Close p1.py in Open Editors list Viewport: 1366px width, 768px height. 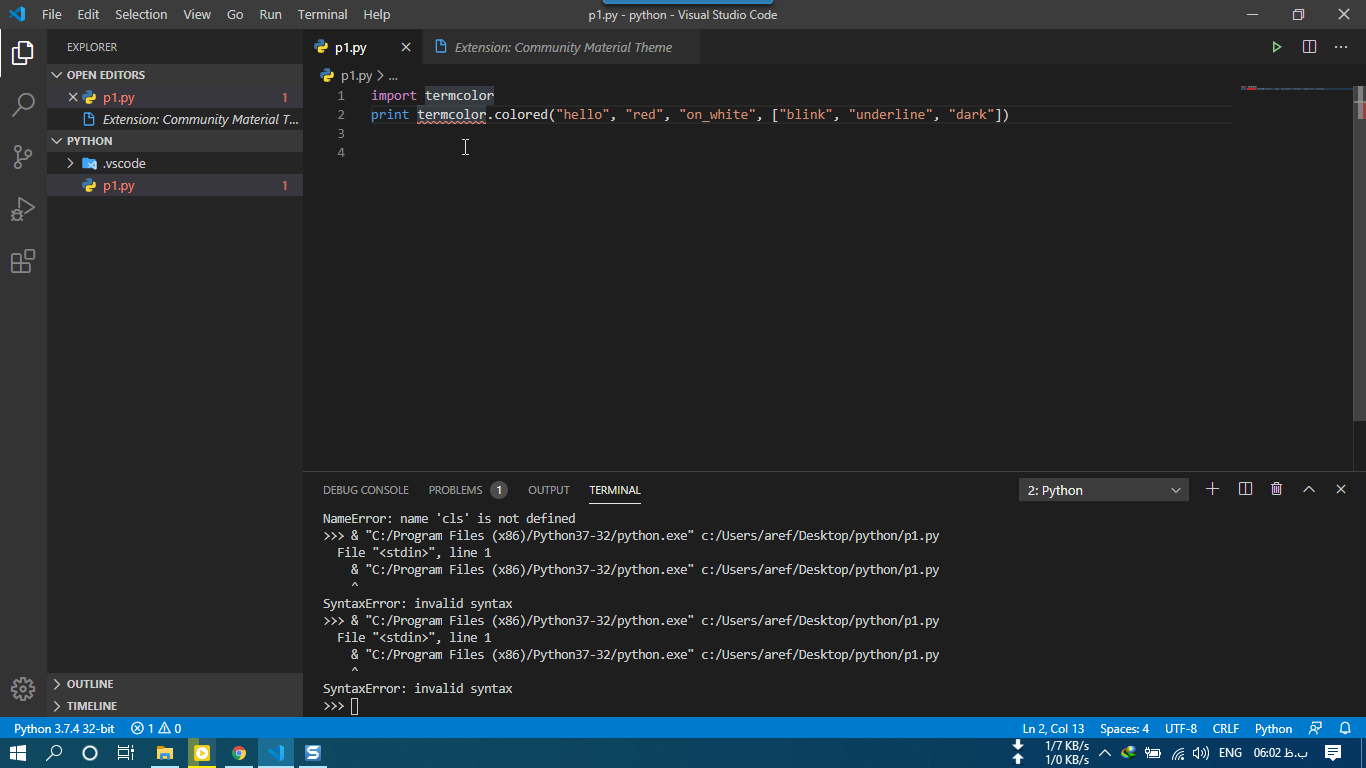72,97
